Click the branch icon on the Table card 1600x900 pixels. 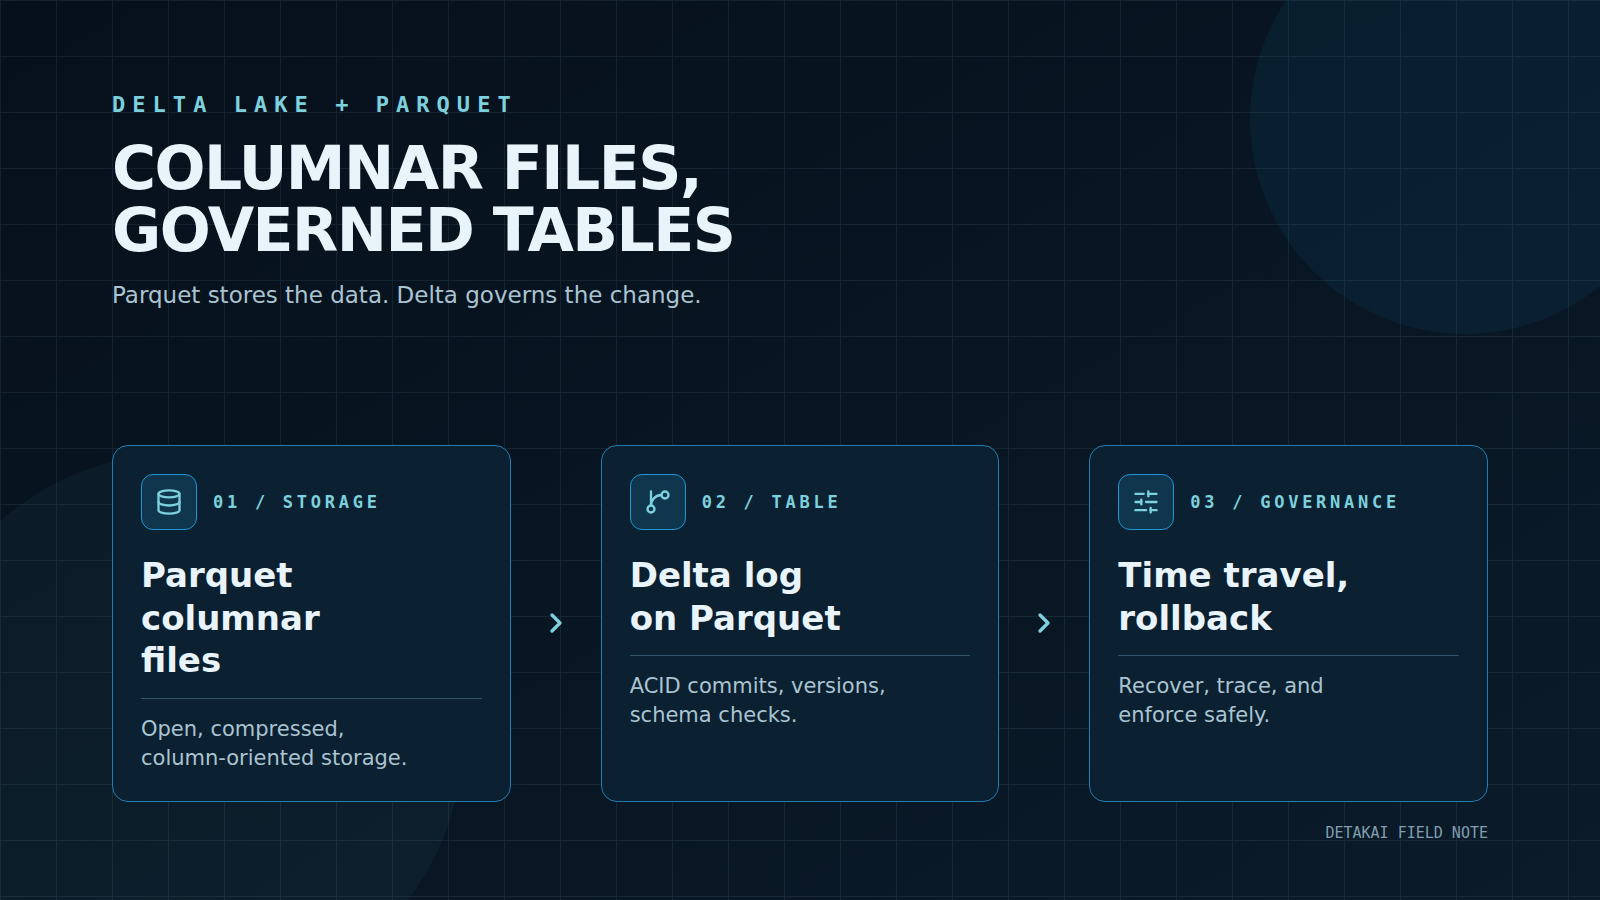[x=658, y=502]
